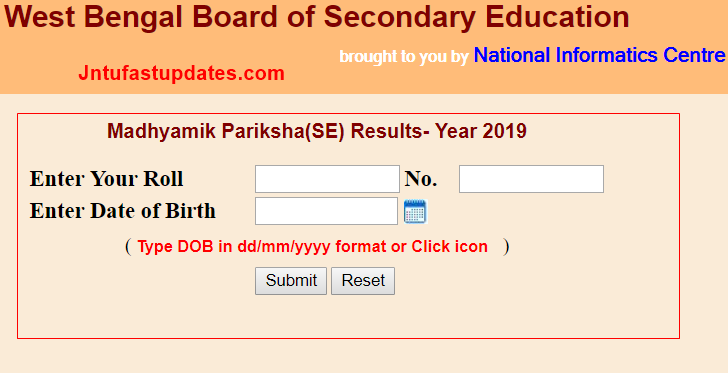This screenshot has width=728, height=373.
Task: Click blank orange banner area left of Jntufastupdates
Action: click(37, 73)
